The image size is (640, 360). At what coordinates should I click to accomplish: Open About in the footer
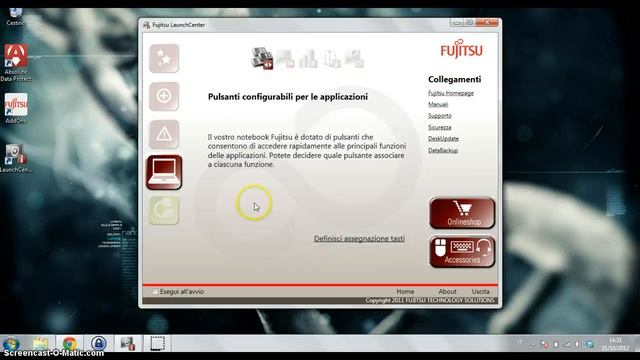tap(447, 291)
